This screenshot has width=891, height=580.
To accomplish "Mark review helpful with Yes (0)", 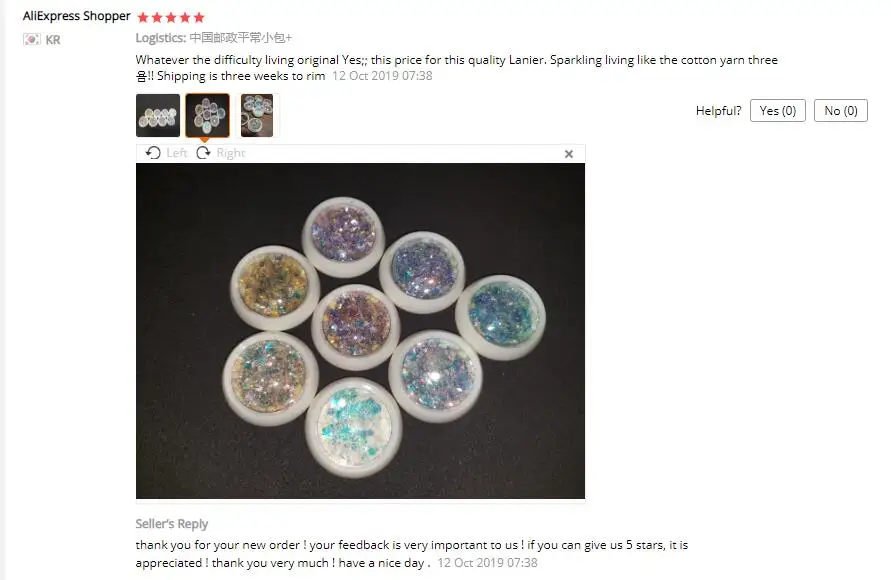I will (777, 111).
